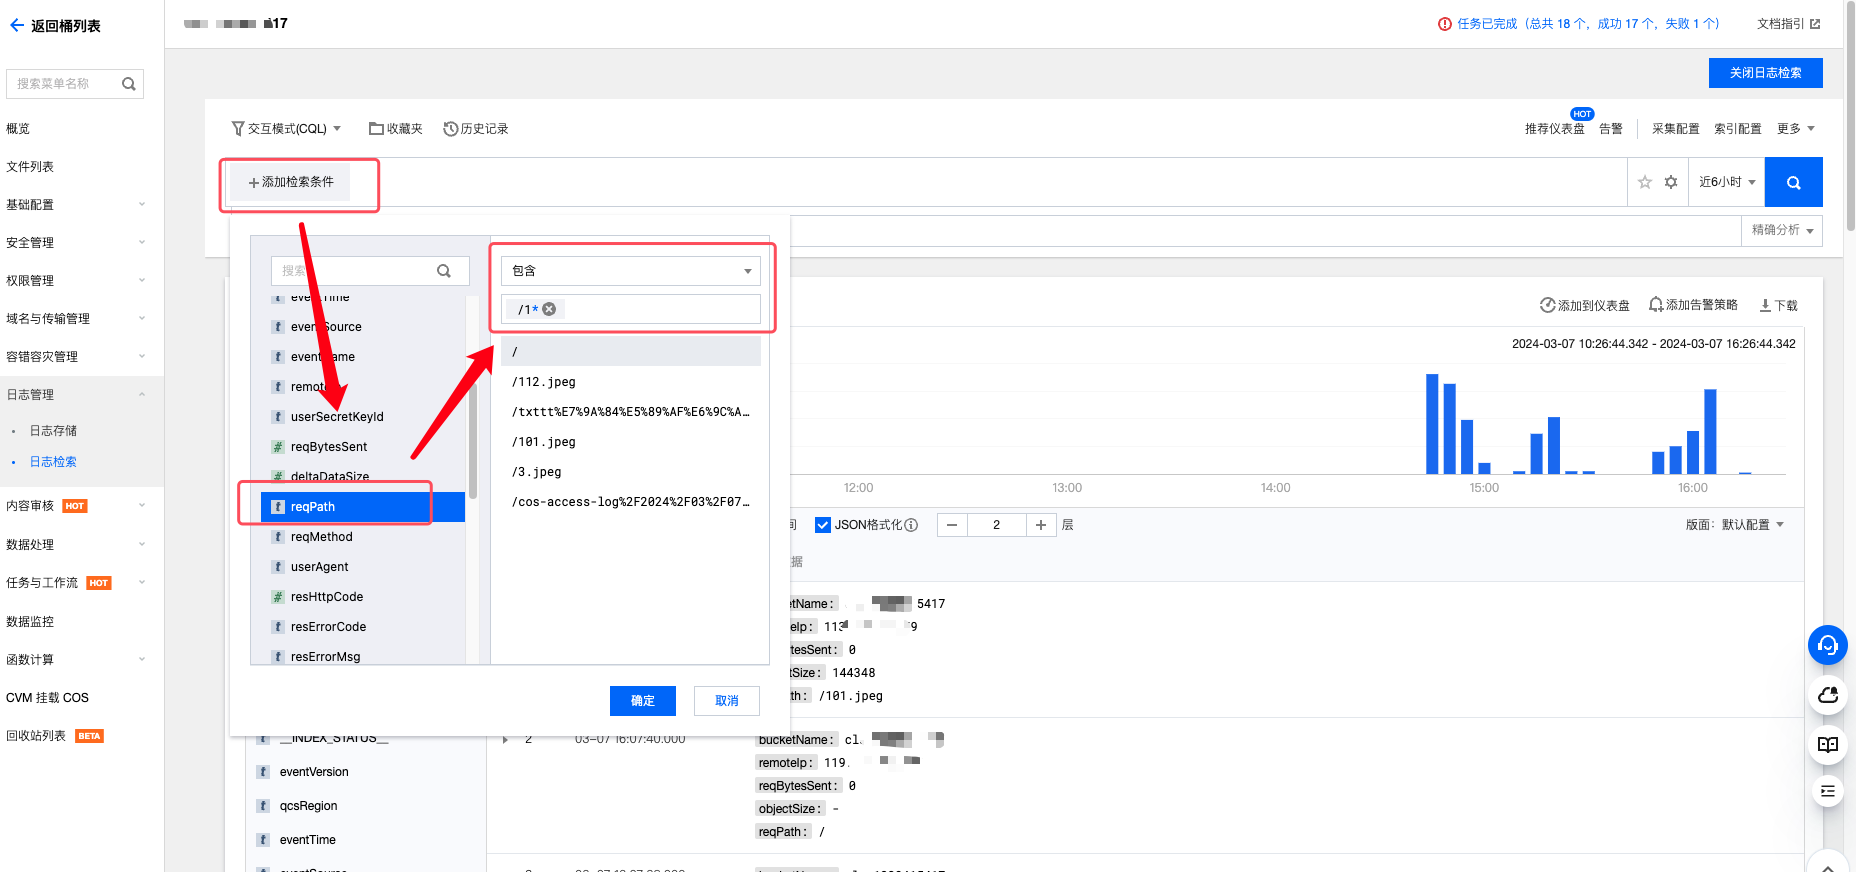Open the documentation book icon
This screenshot has height=872, width=1856.
(1828, 744)
